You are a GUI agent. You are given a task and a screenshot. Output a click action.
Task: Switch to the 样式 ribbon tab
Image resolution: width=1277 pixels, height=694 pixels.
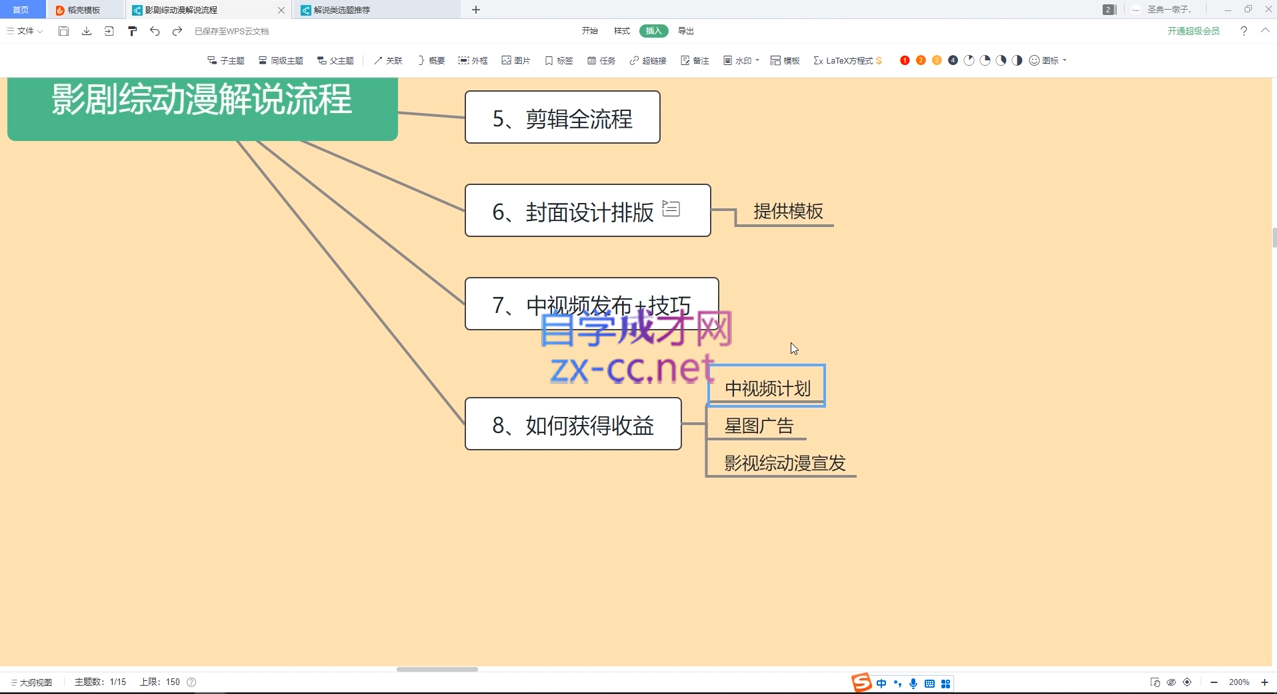coord(622,31)
